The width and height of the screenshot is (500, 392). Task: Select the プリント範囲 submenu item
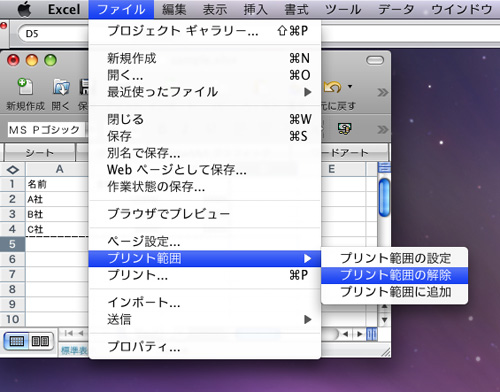point(205,258)
